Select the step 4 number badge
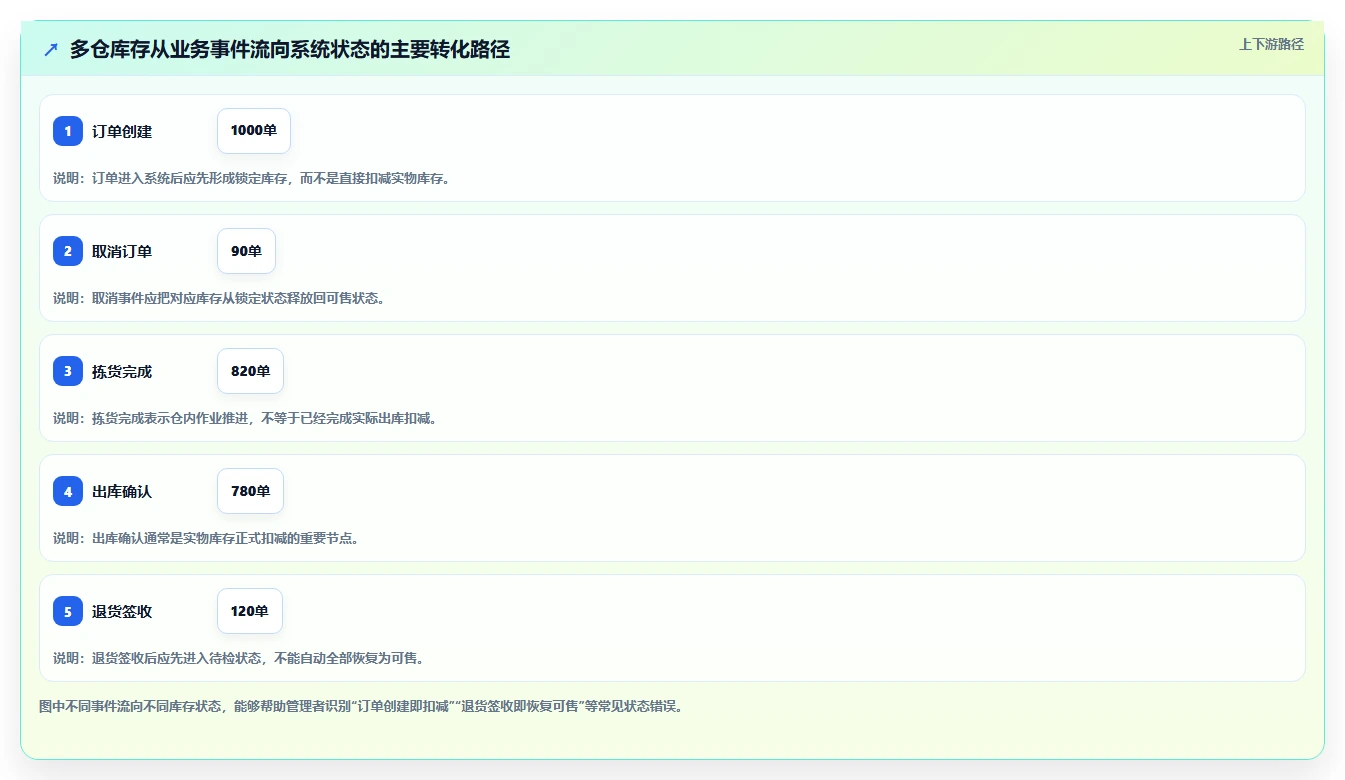The height and width of the screenshot is (780, 1345). (68, 491)
